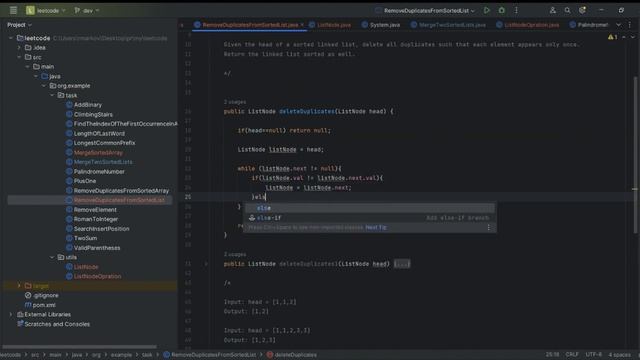Click the warning indicator in editor
The image size is (640, 360).
click(612, 37)
